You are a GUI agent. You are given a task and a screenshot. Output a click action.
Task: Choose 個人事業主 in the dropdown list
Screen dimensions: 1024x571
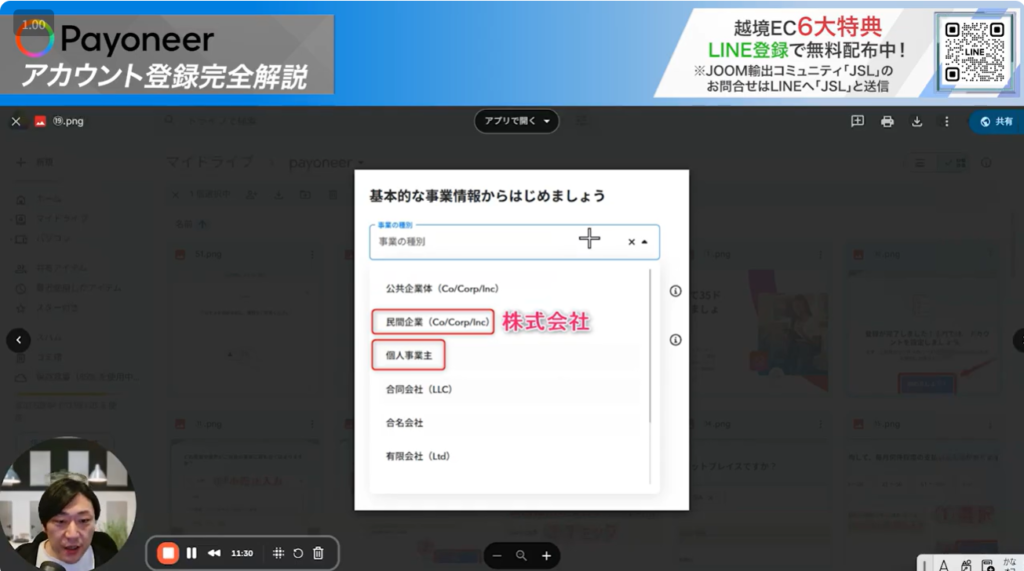click(x=408, y=355)
